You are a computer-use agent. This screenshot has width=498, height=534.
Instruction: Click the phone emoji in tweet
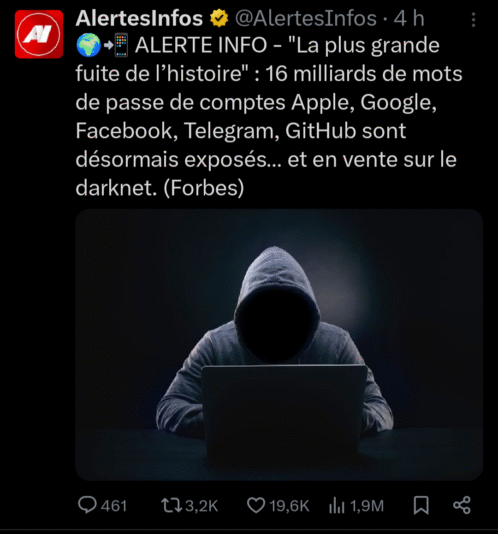click(x=121, y=45)
